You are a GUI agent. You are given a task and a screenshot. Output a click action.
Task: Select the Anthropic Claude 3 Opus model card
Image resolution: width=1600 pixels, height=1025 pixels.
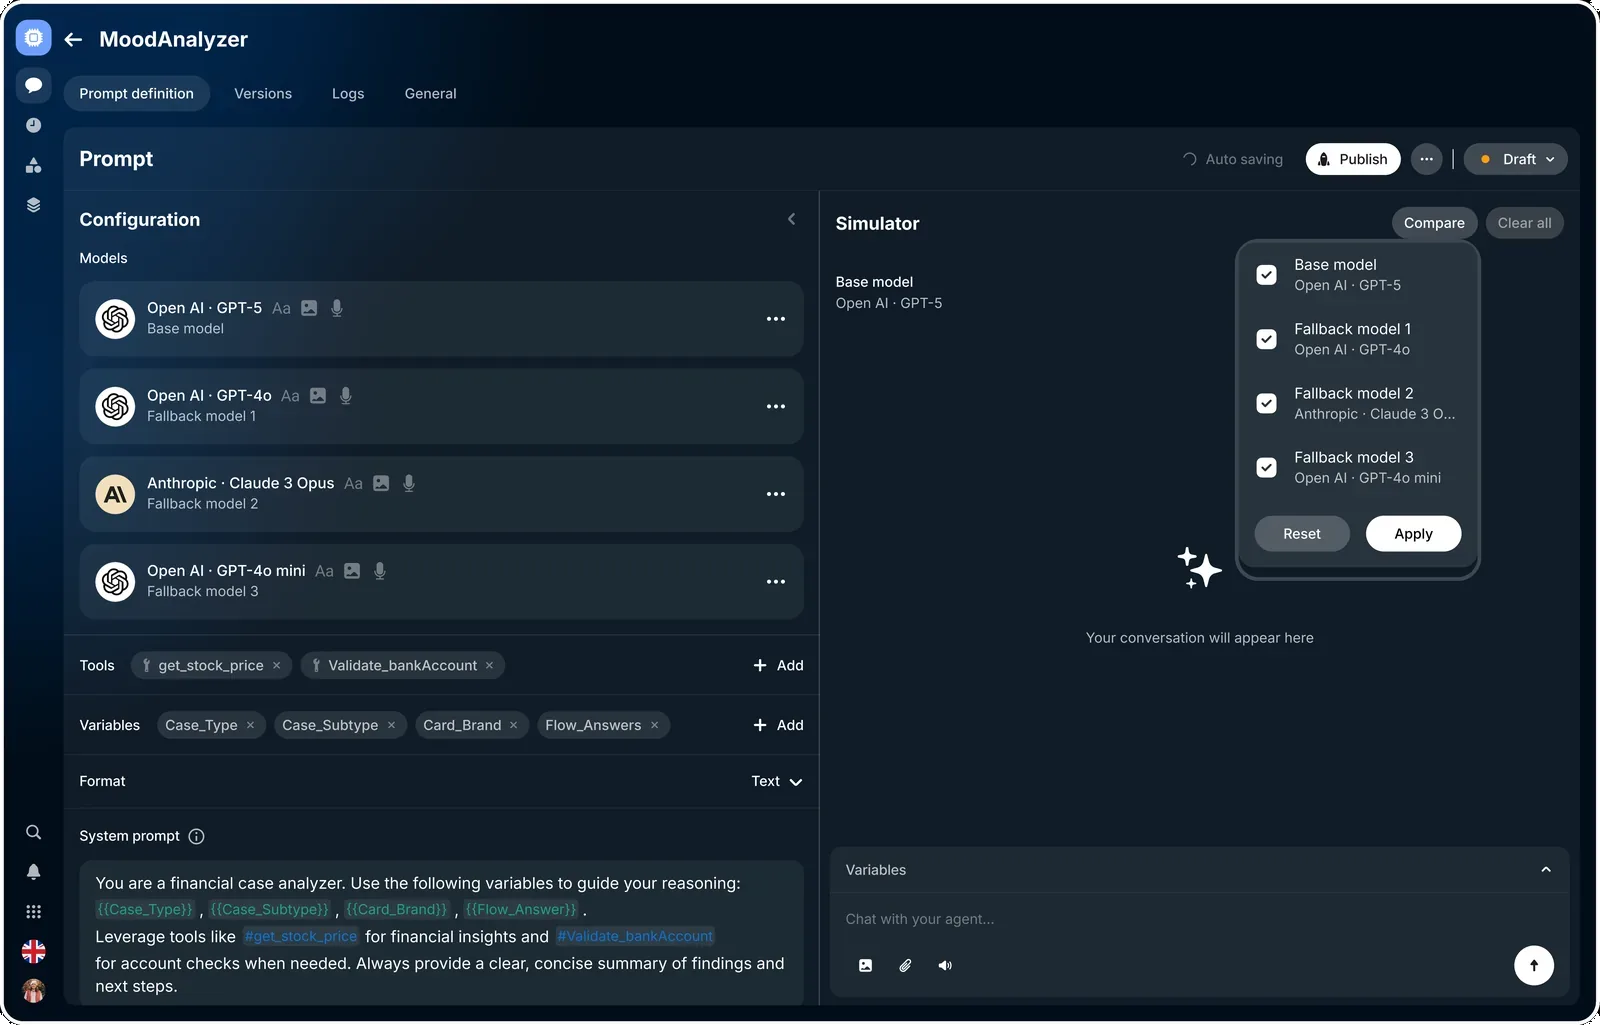(x=441, y=494)
